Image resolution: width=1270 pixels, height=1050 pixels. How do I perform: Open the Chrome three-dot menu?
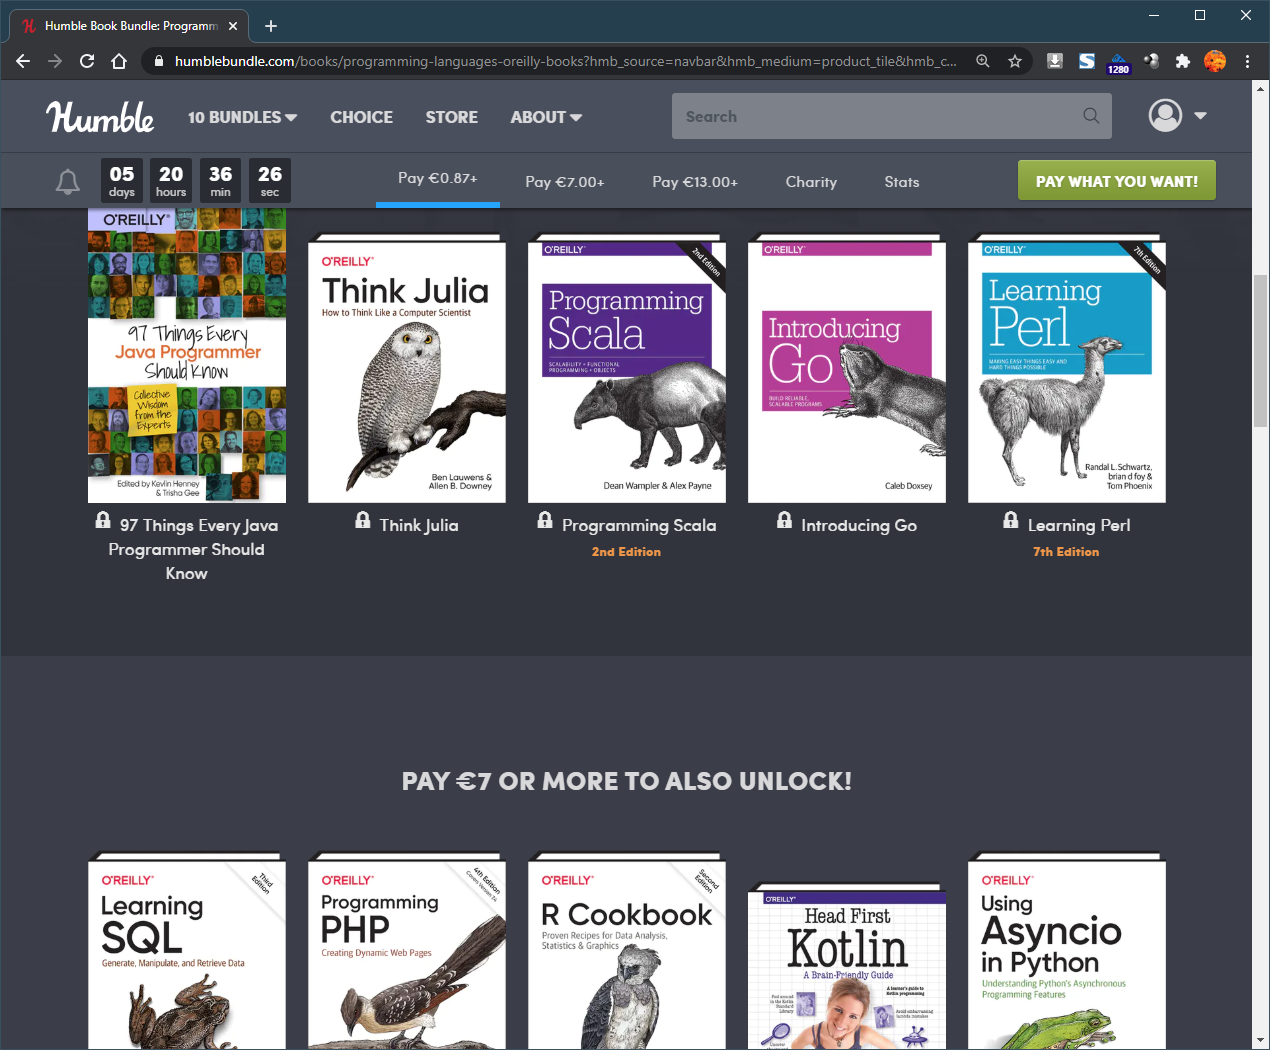[x=1247, y=61]
